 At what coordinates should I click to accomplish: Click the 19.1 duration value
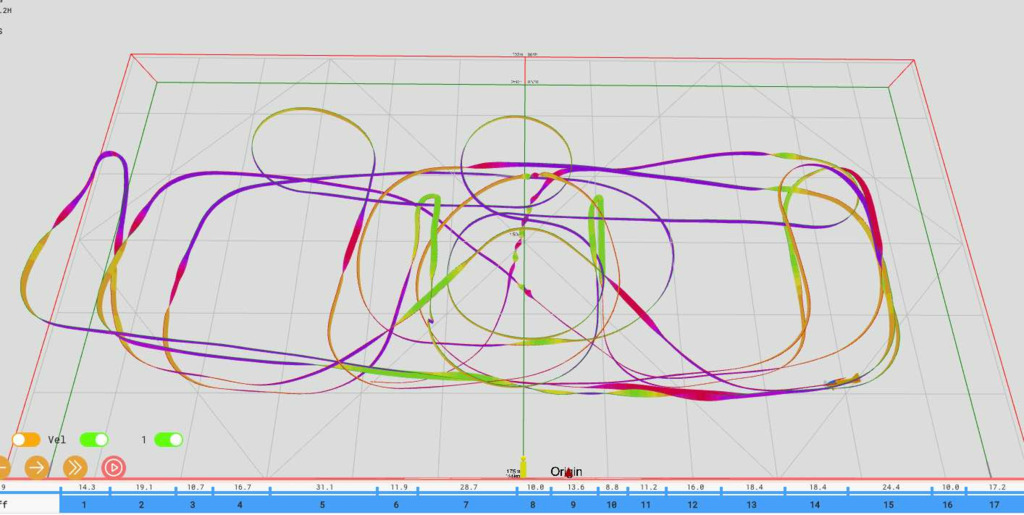pyautogui.click(x=144, y=488)
